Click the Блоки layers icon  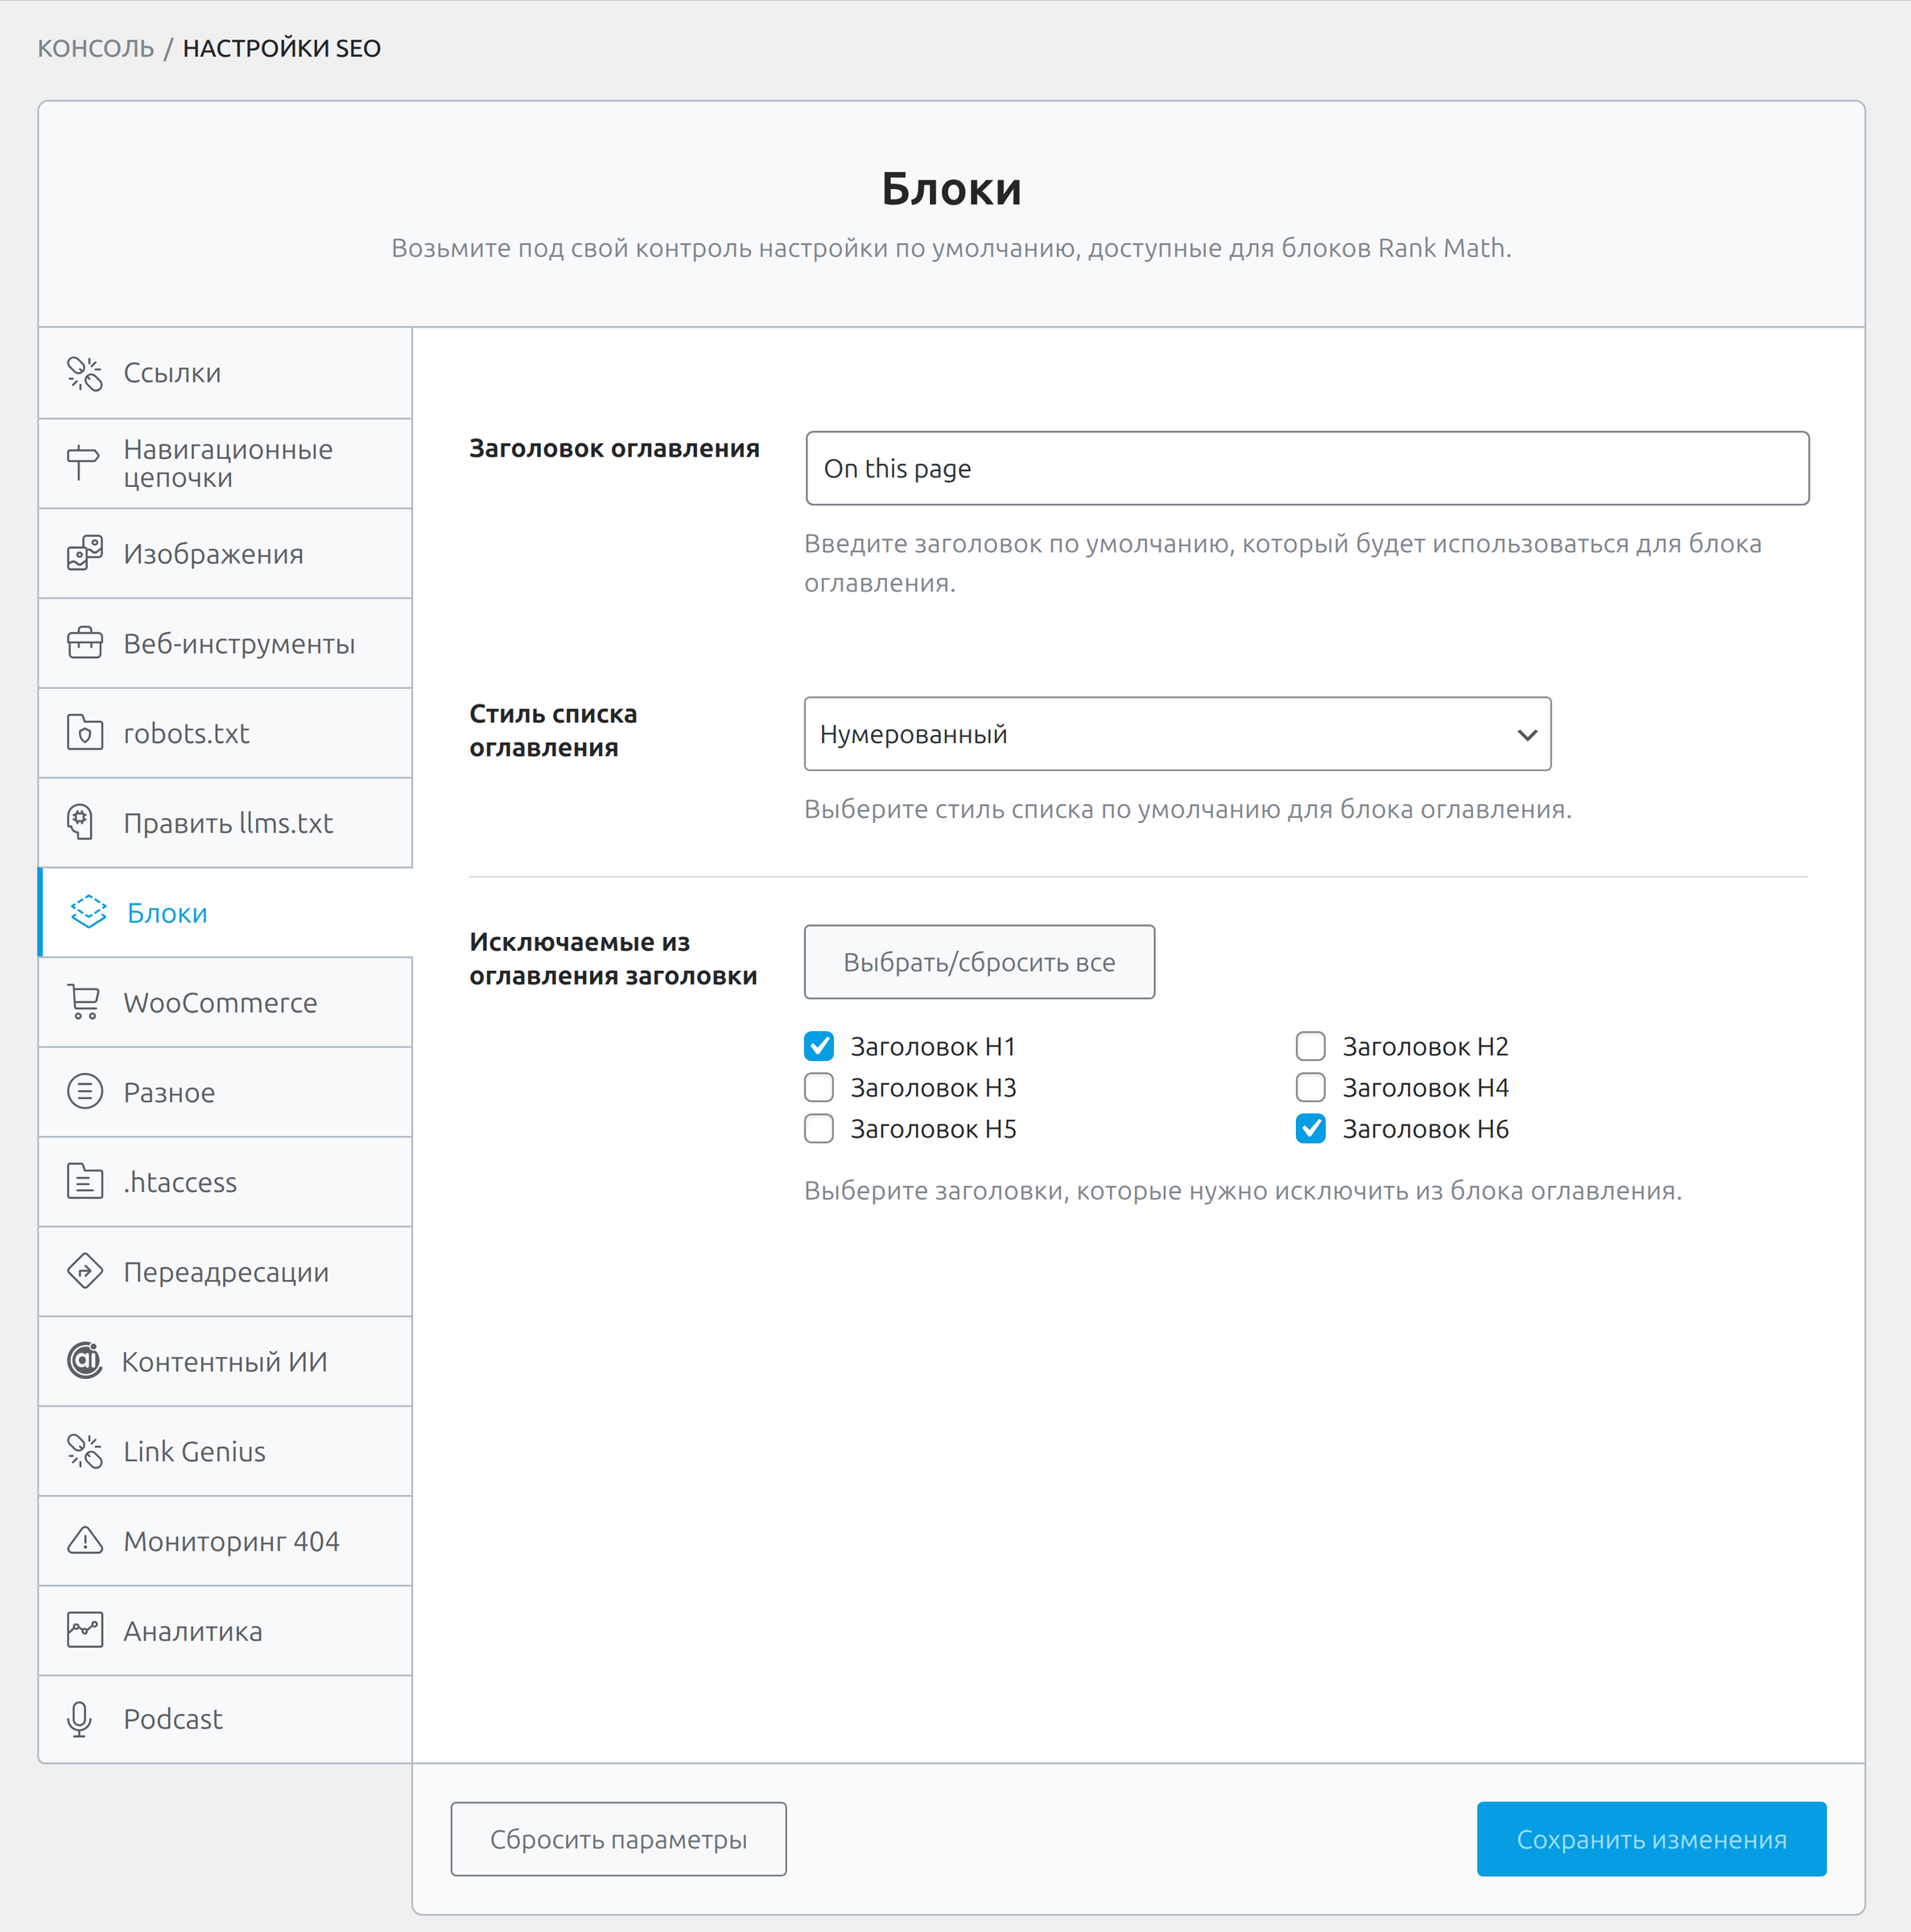[88, 912]
